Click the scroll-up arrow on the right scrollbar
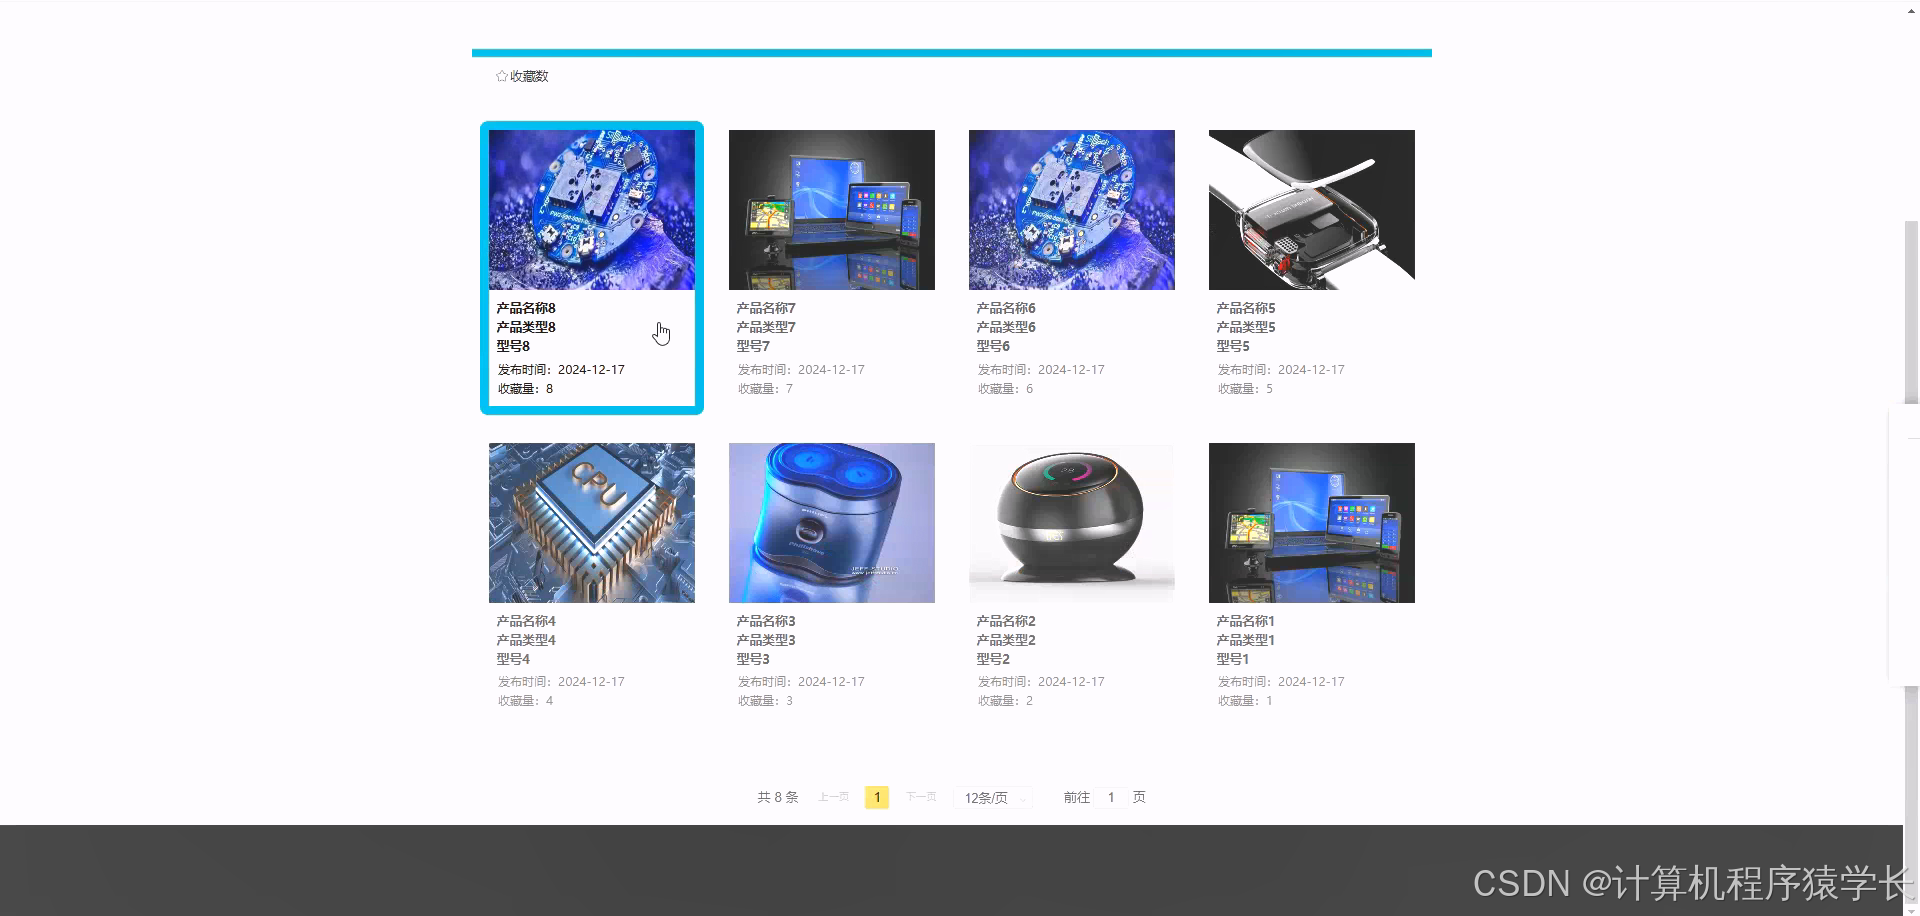Viewport: 1920px width, 916px height. pyautogui.click(x=1911, y=8)
